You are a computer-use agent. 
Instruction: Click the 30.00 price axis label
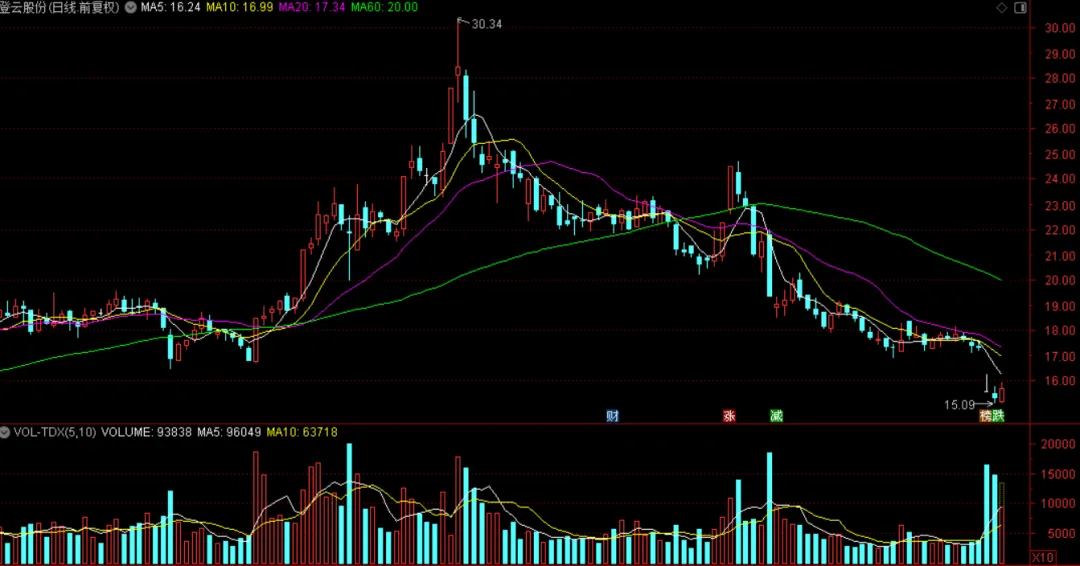(x=1059, y=28)
